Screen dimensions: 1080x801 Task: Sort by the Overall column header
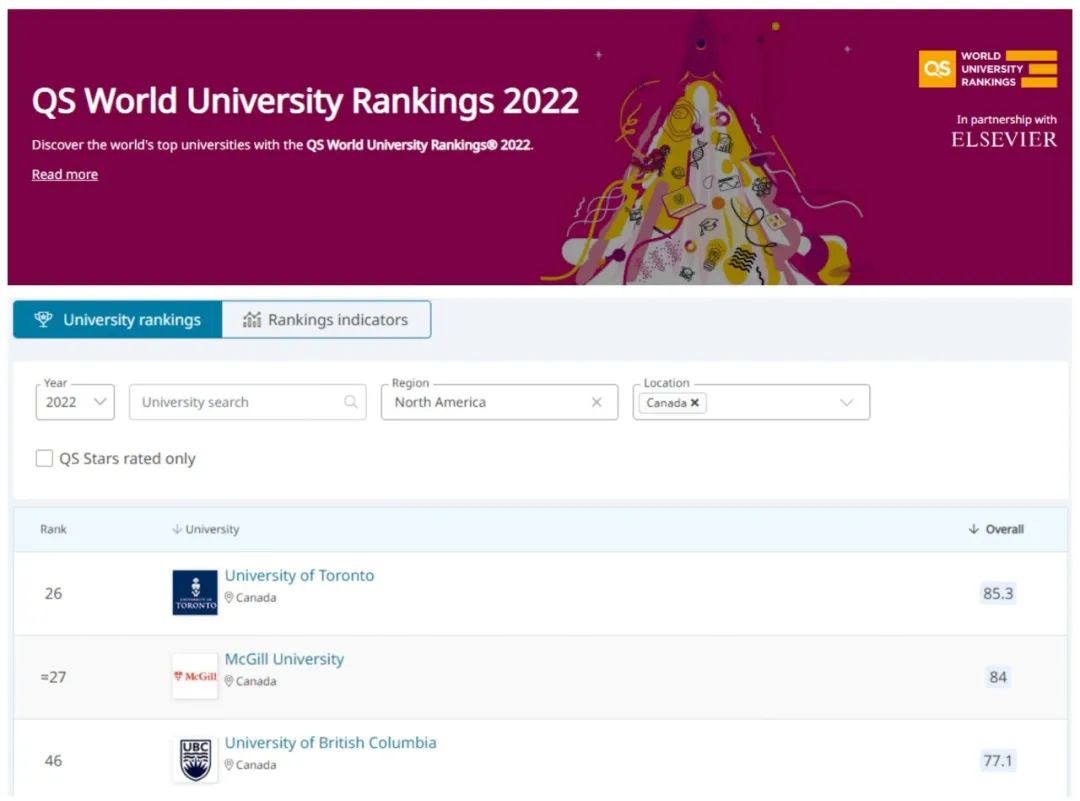point(996,529)
